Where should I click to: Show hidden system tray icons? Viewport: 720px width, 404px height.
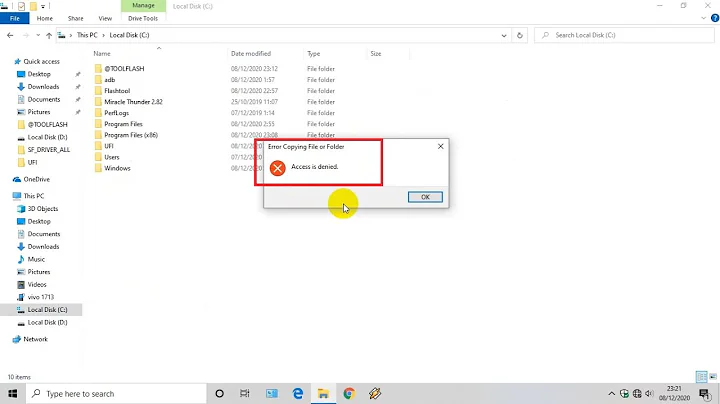pos(612,394)
